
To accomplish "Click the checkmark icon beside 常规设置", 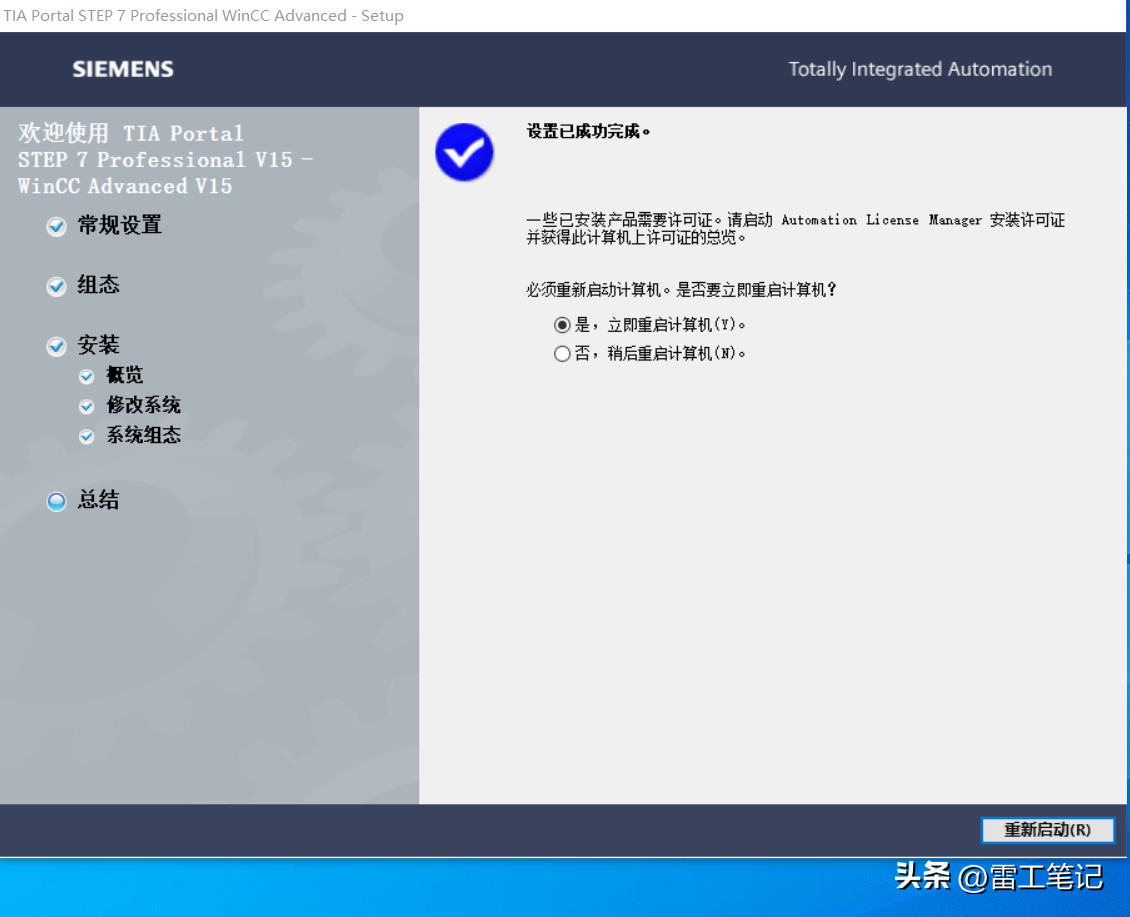I will tap(57, 227).
